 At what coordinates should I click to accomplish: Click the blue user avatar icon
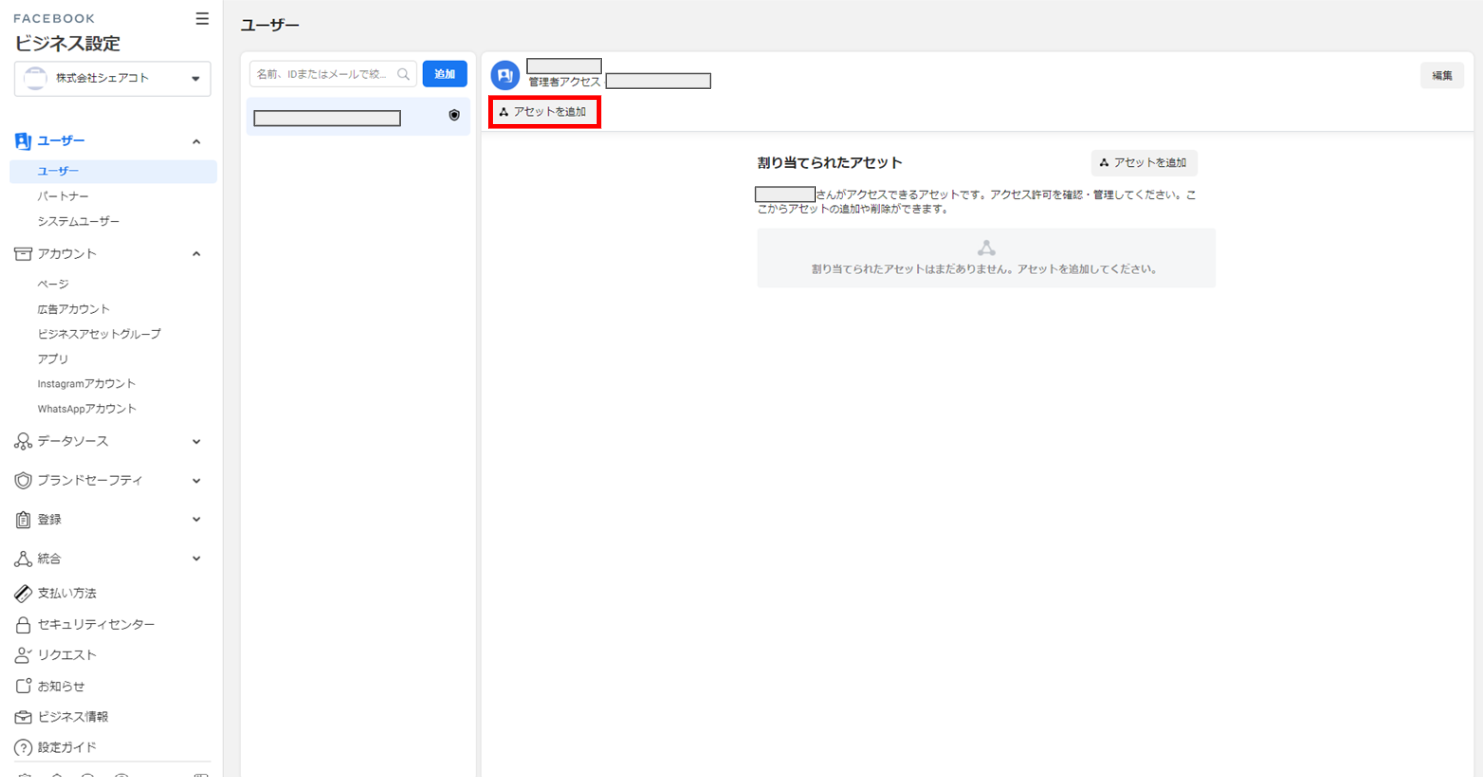tap(505, 76)
